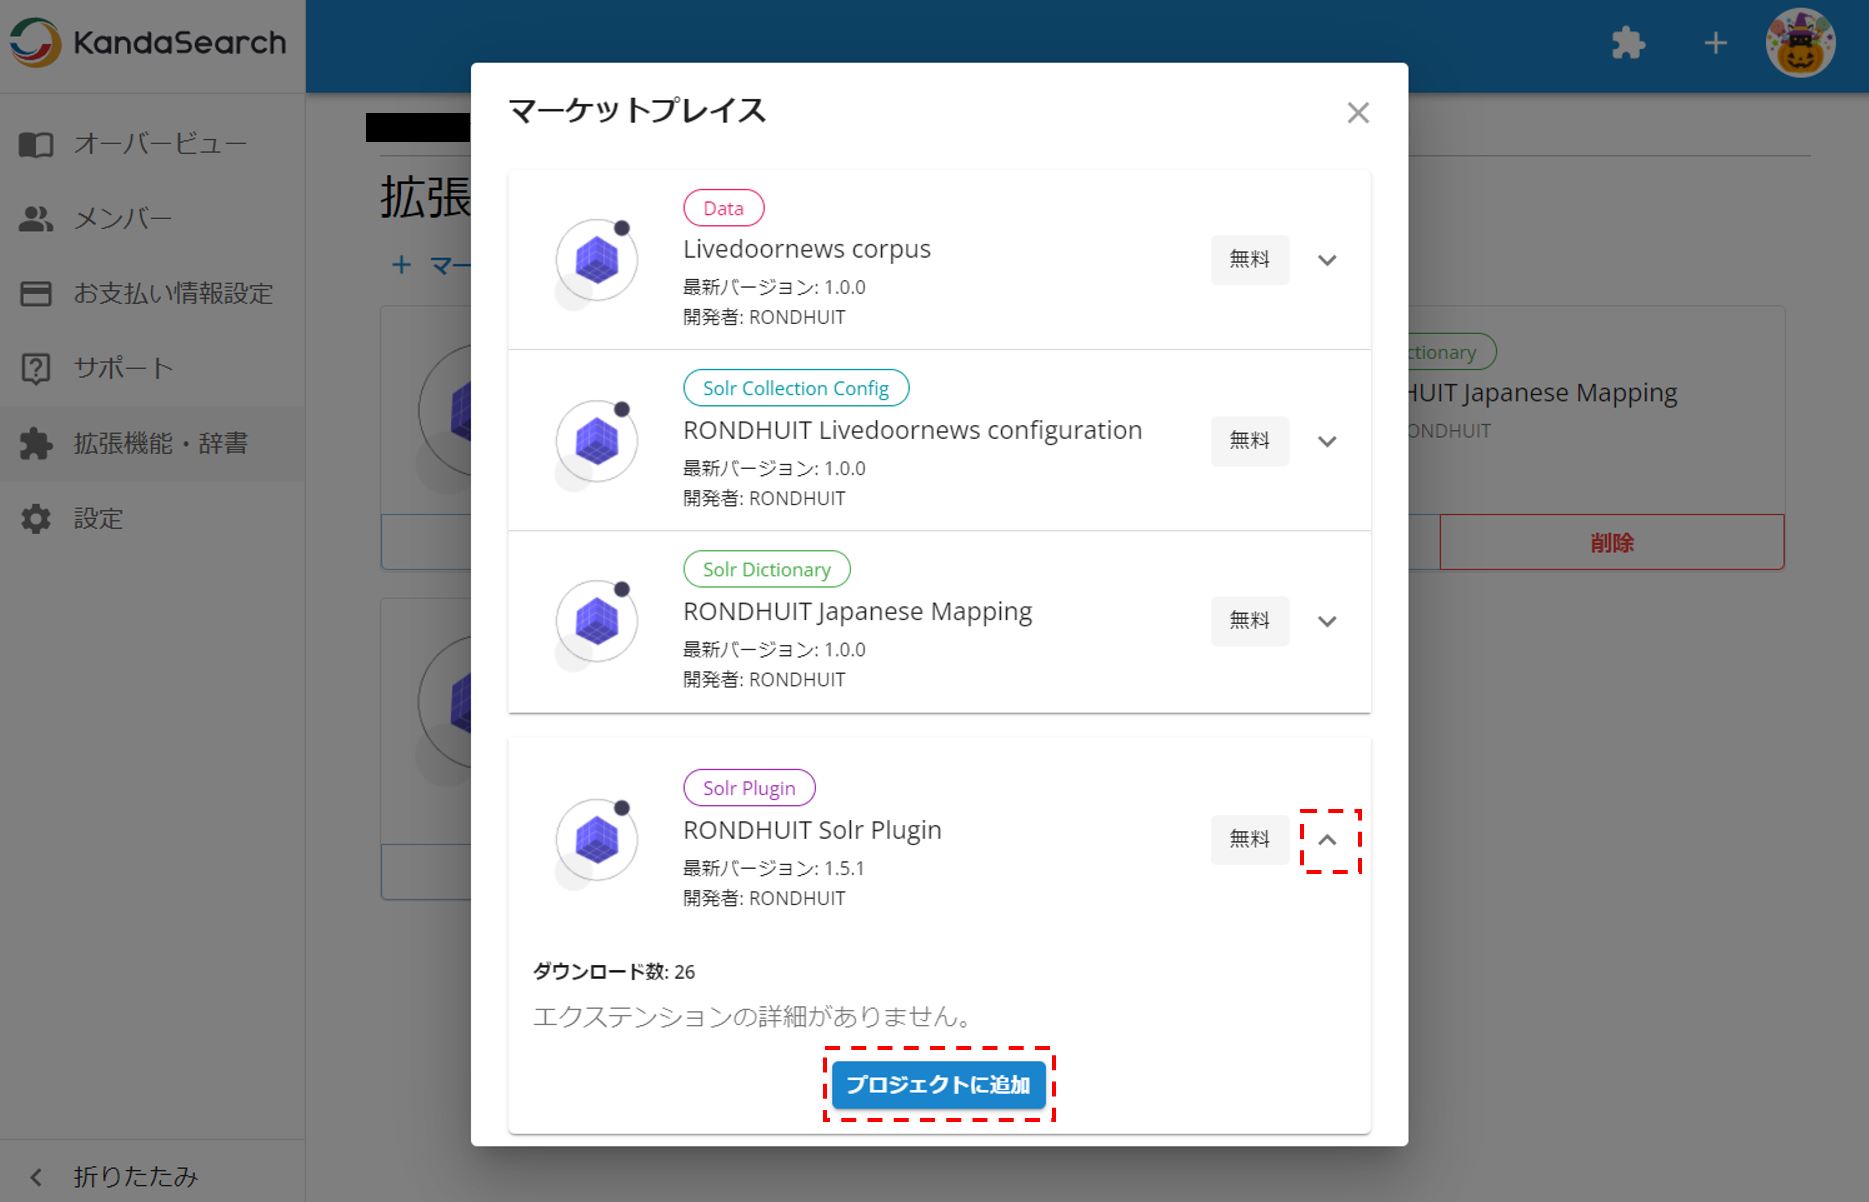Click ダウンロード数: 26 text
Screen dimensions: 1869x1202
pyautogui.click(x=614, y=972)
